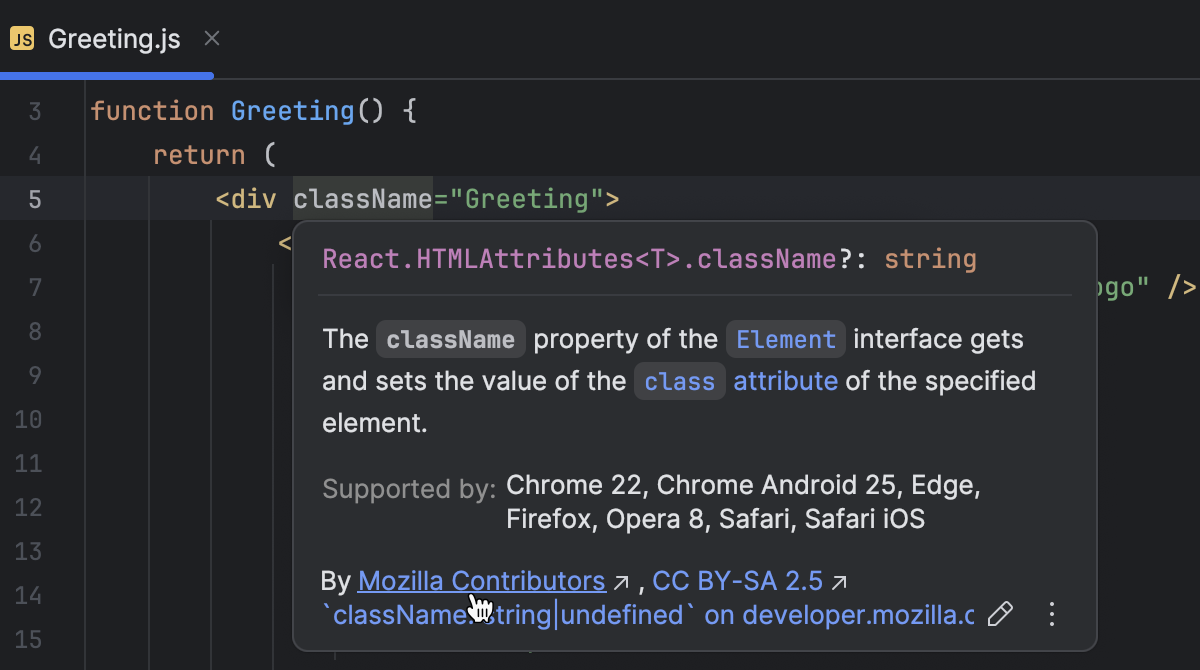Follow the Element interface link
Screen dimensions: 1200x670
pos(786,340)
